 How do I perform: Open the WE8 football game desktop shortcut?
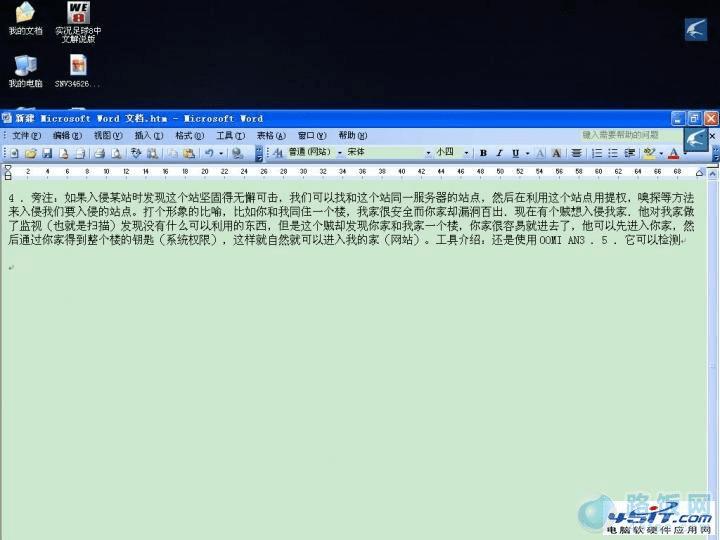point(78,22)
